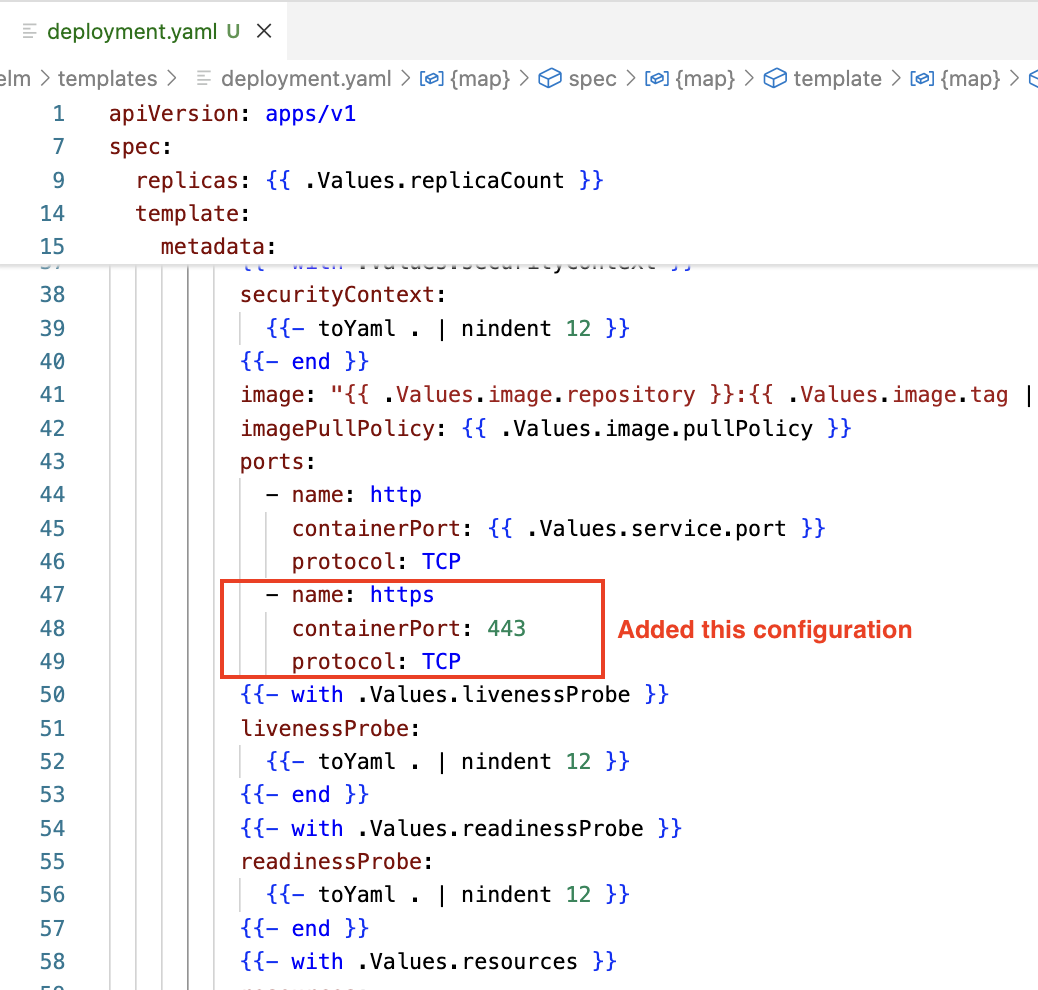The width and height of the screenshot is (1038, 990).
Task: Click 'with .Values.readinessProbe' line
Action: click(461, 828)
